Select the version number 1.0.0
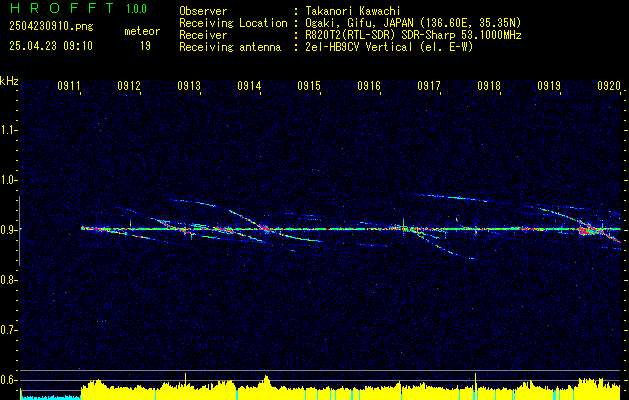 click(136, 9)
